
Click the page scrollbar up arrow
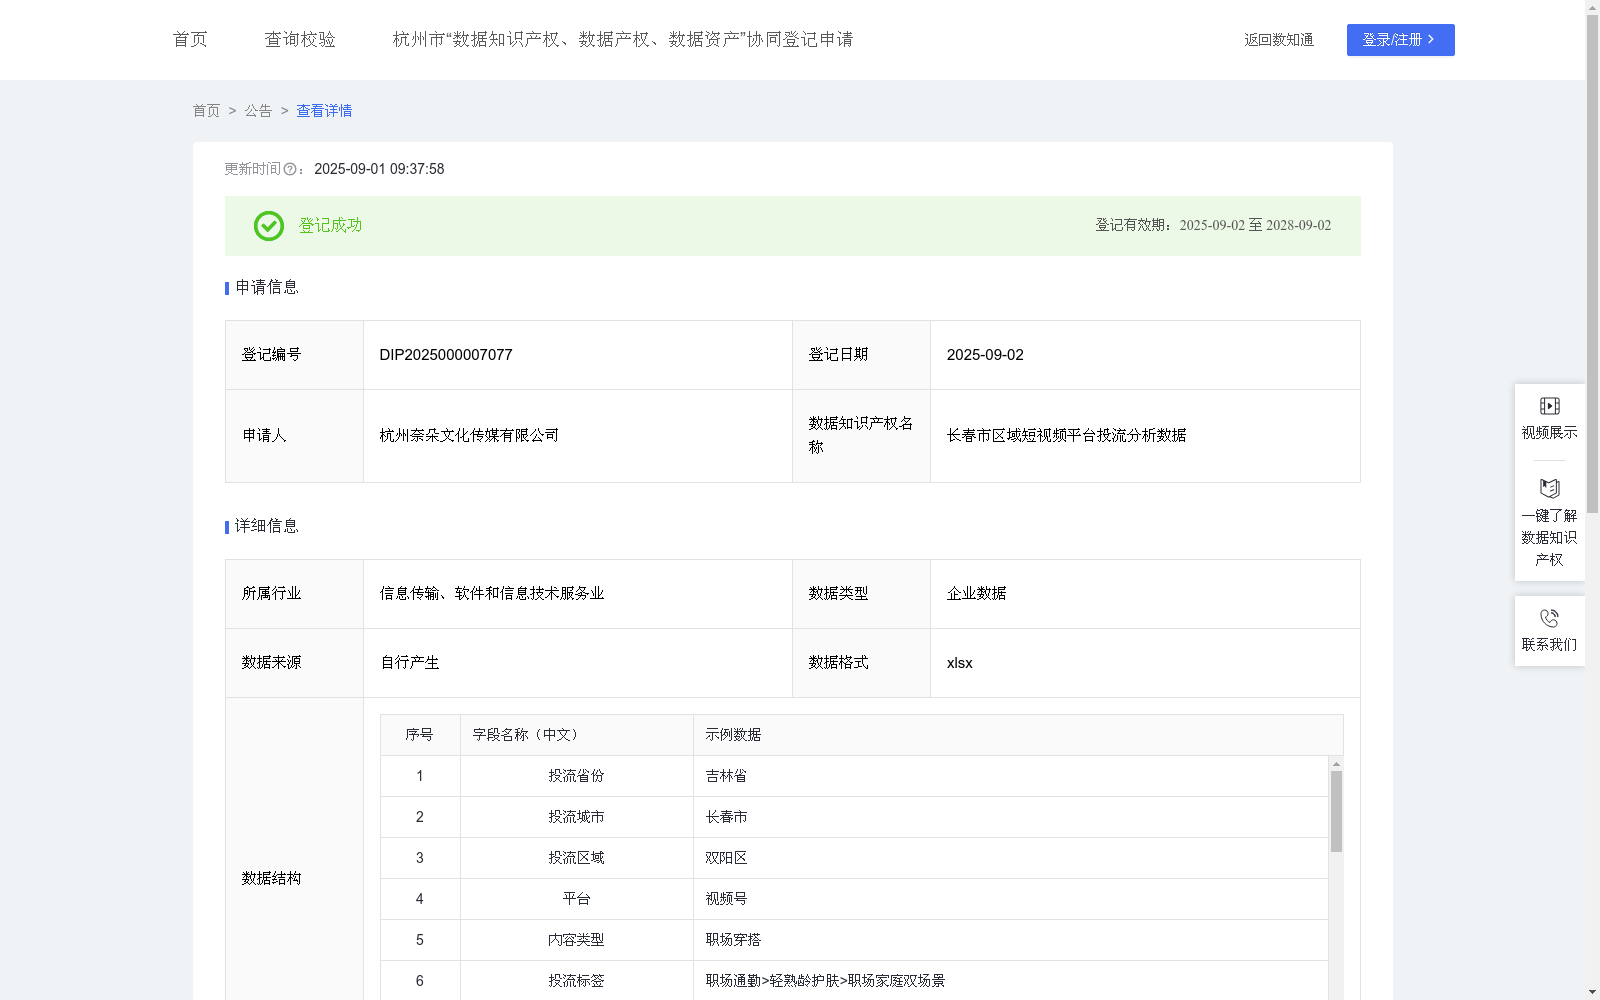pyautogui.click(x=1592, y=7)
